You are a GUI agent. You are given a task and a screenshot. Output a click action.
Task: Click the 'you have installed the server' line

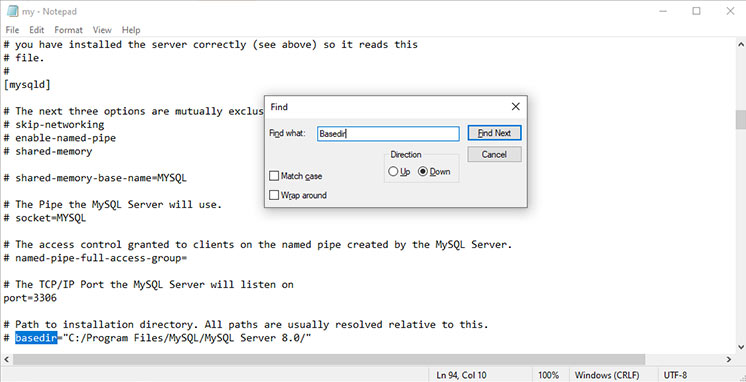tap(210, 45)
